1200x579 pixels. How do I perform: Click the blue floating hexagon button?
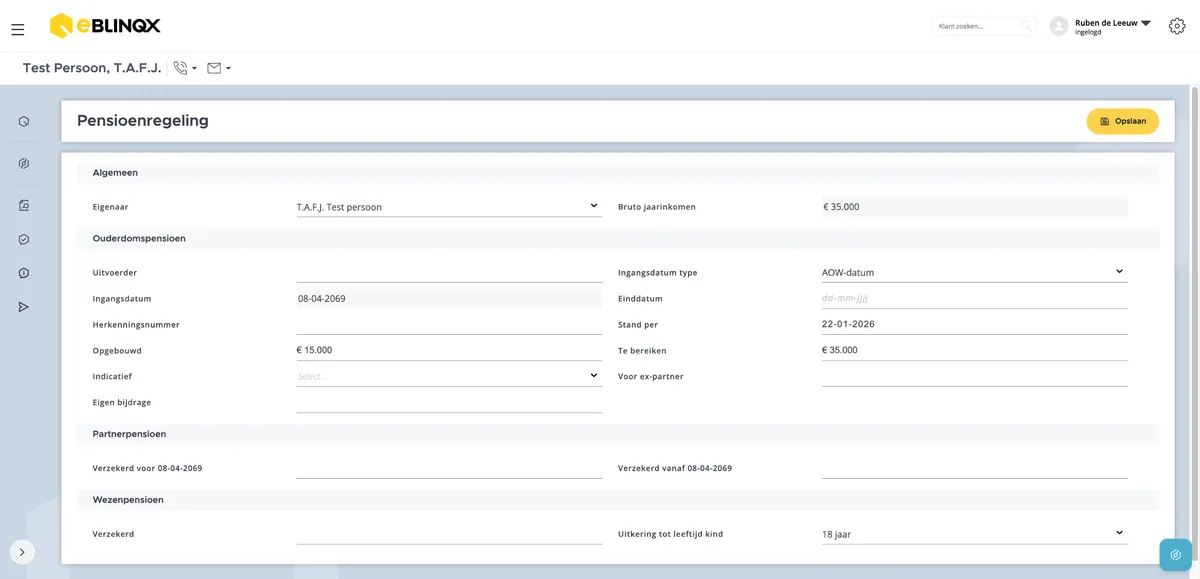pyautogui.click(x=1175, y=555)
